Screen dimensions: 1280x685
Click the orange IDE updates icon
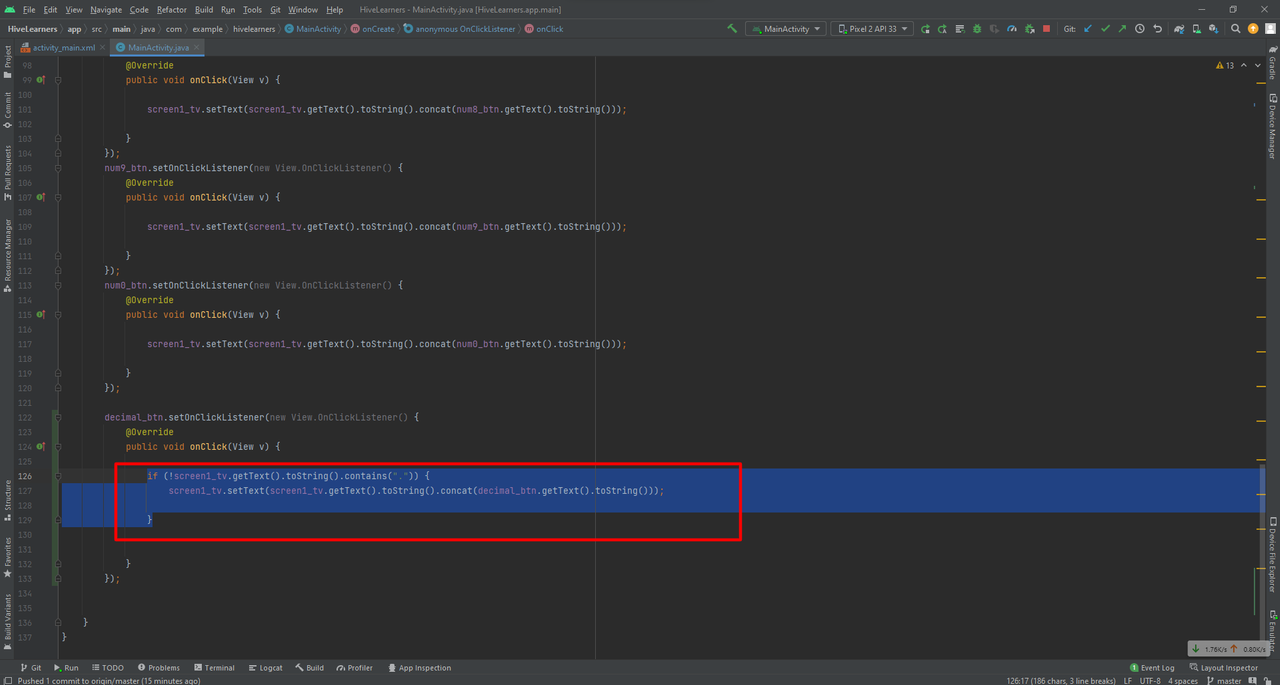(x=1254, y=29)
